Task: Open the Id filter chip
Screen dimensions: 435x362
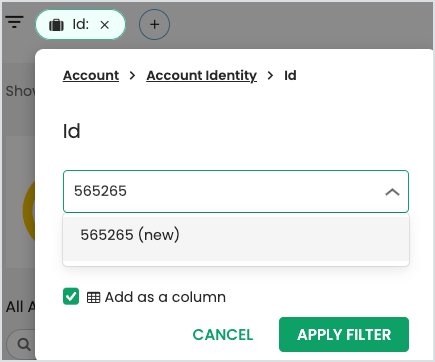Action: pos(81,25)
